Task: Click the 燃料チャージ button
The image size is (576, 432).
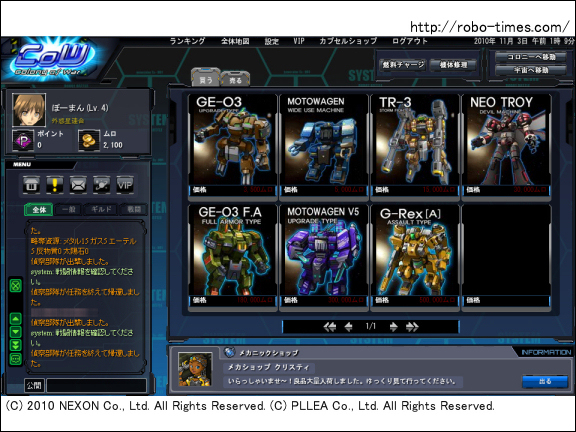Action: [x=403, y=65]
